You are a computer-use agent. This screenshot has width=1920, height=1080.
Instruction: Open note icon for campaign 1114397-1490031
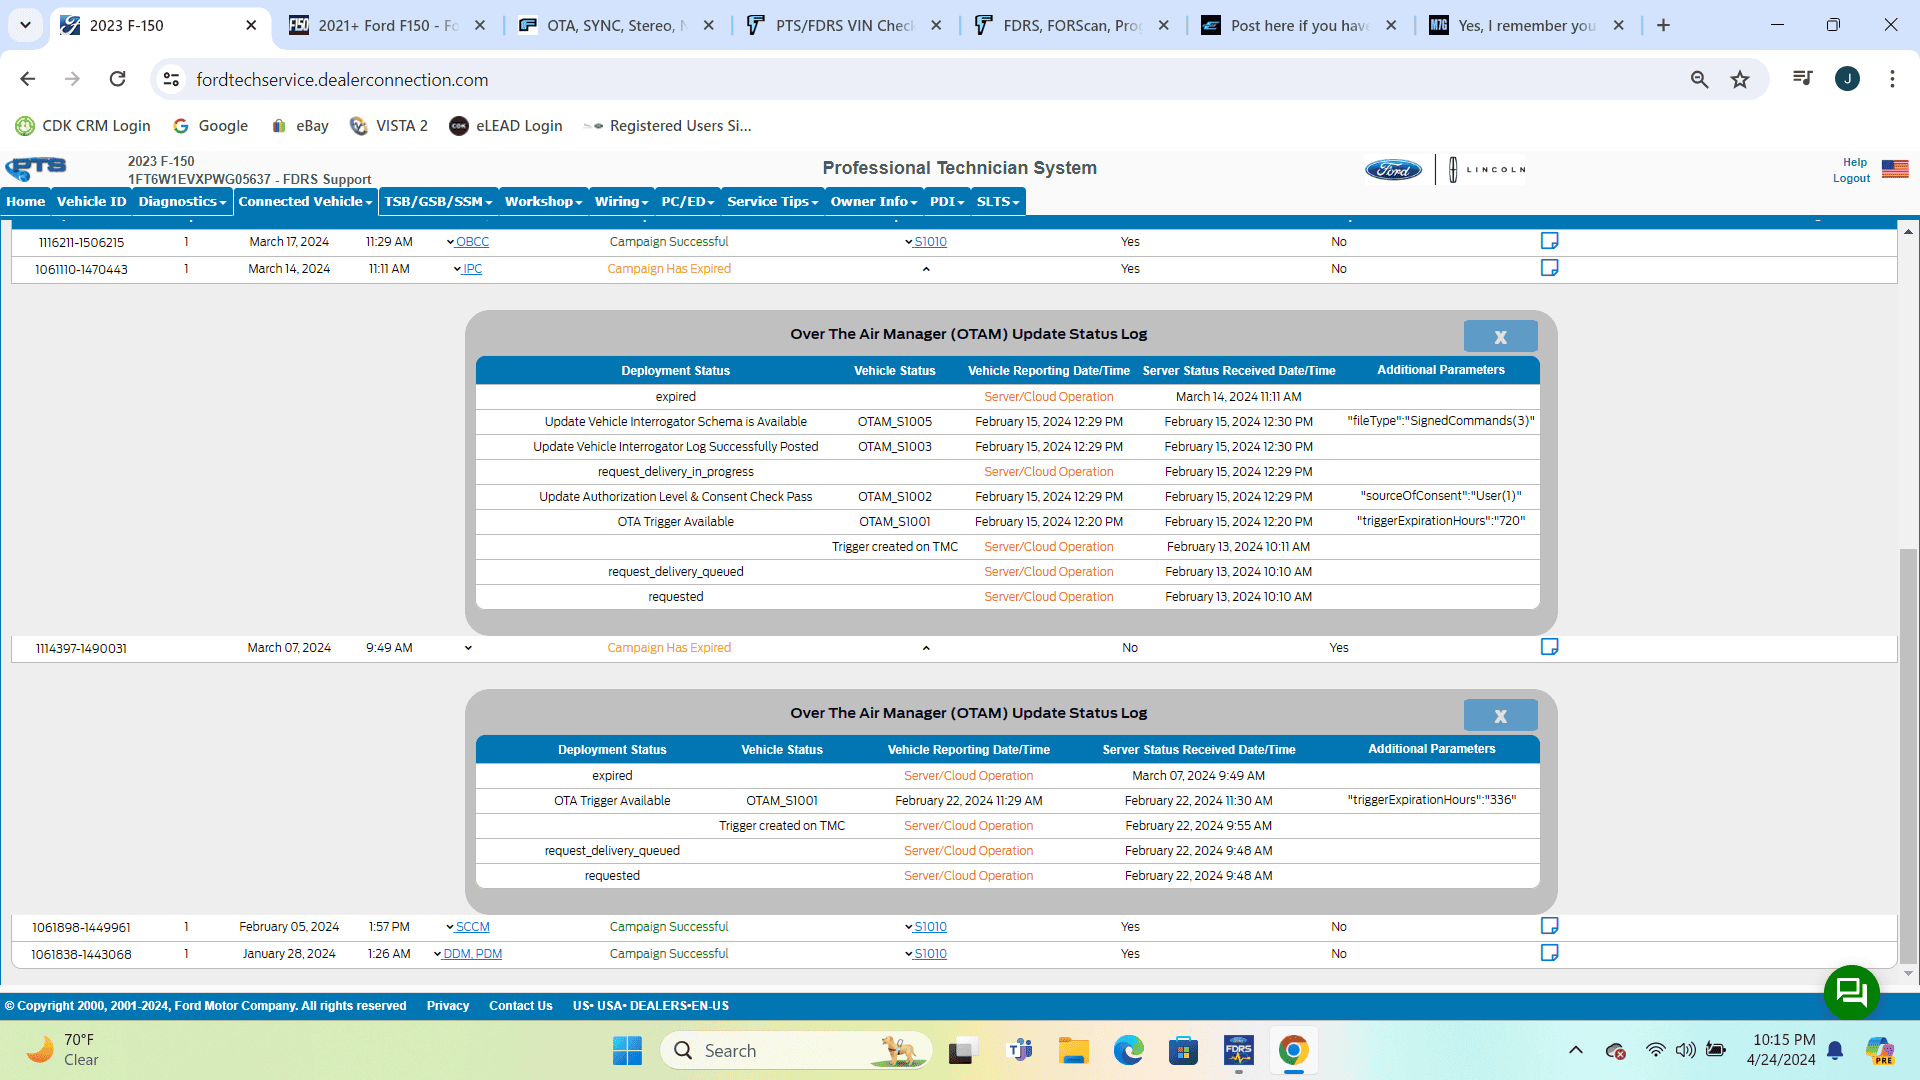point(1549,647)
